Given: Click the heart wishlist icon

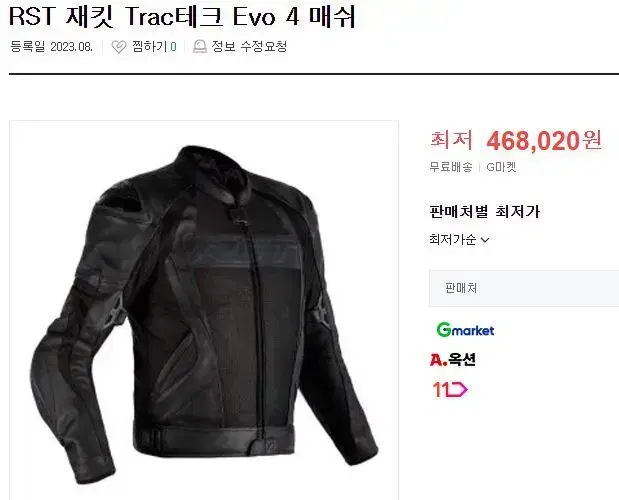Looking at the screenshot, I should coord(118,47).
